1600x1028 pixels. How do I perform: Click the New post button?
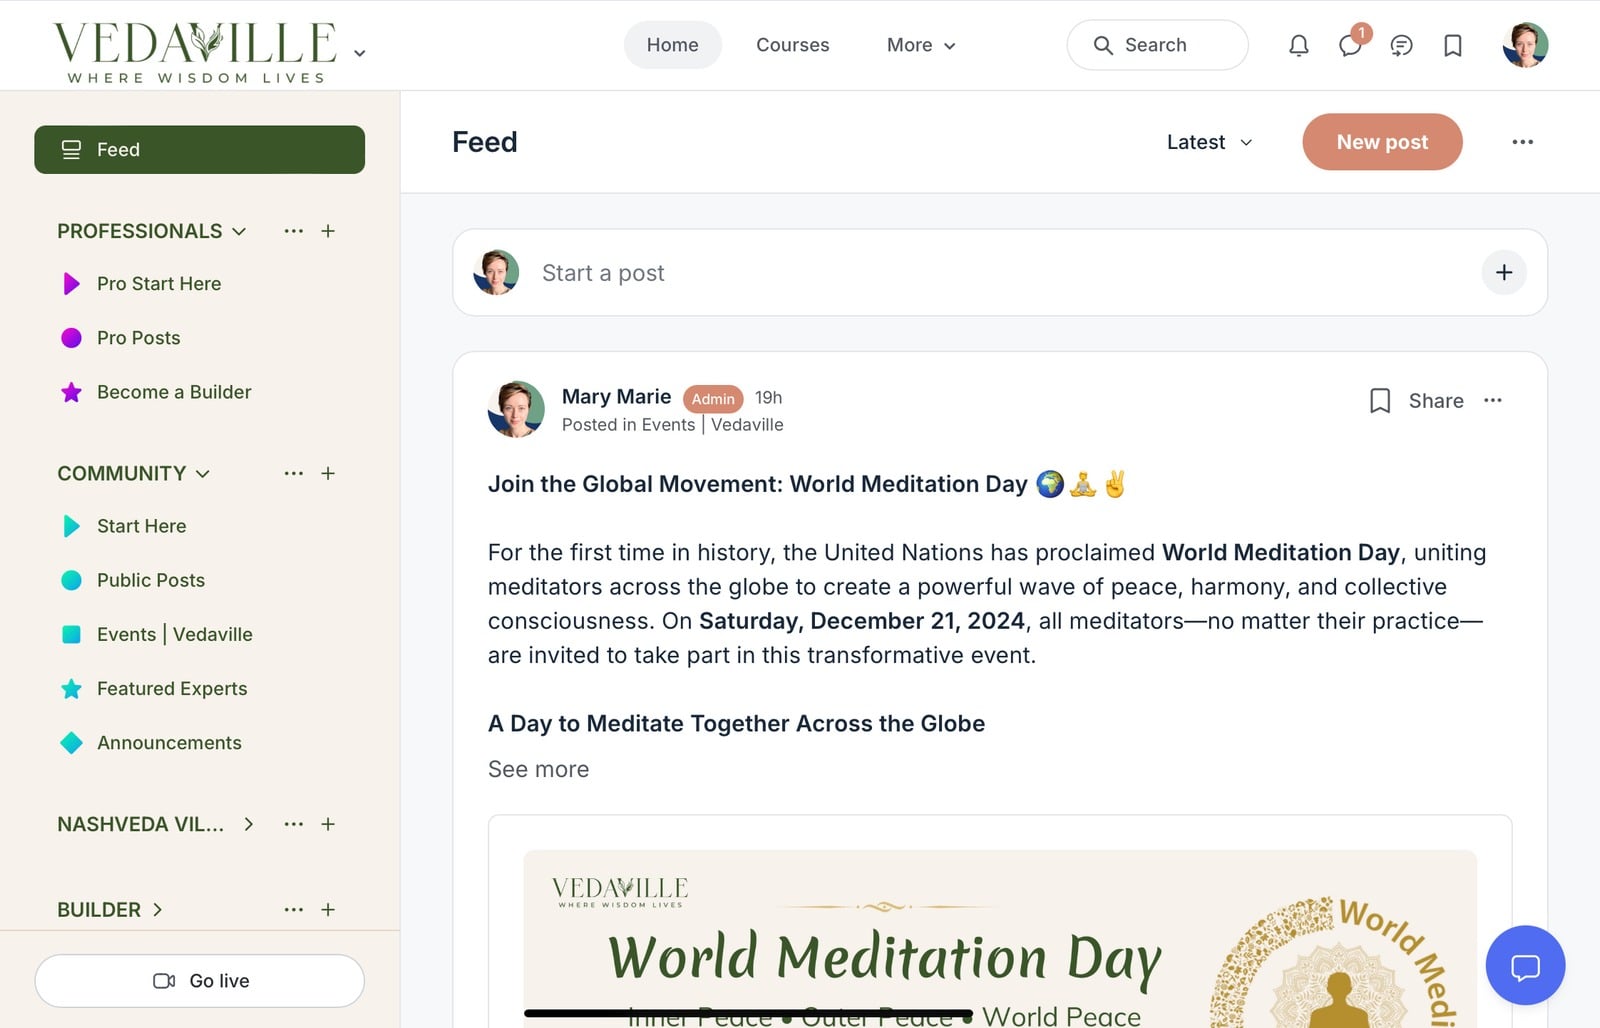tap(1382, 142)
